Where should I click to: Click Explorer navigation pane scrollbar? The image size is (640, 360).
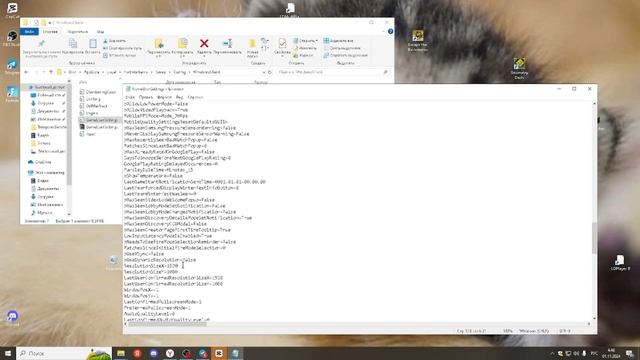click(69, 135)
